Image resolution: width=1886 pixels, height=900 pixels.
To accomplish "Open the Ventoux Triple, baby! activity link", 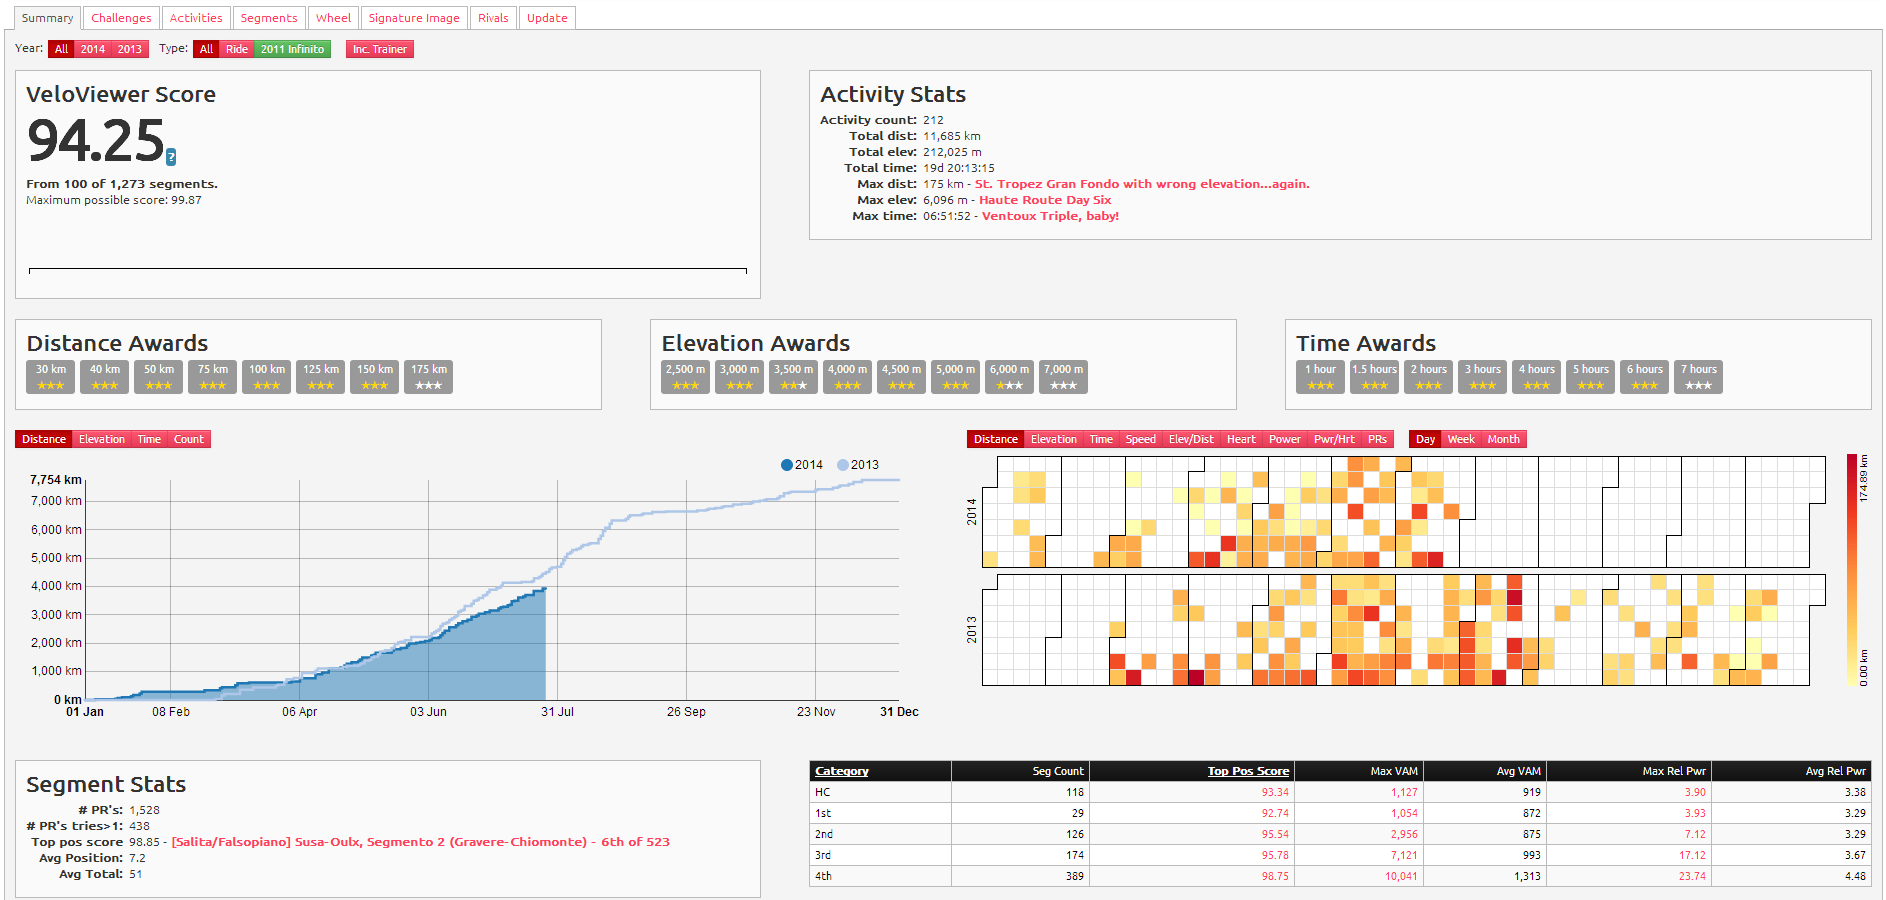I will pos(1050,216).
